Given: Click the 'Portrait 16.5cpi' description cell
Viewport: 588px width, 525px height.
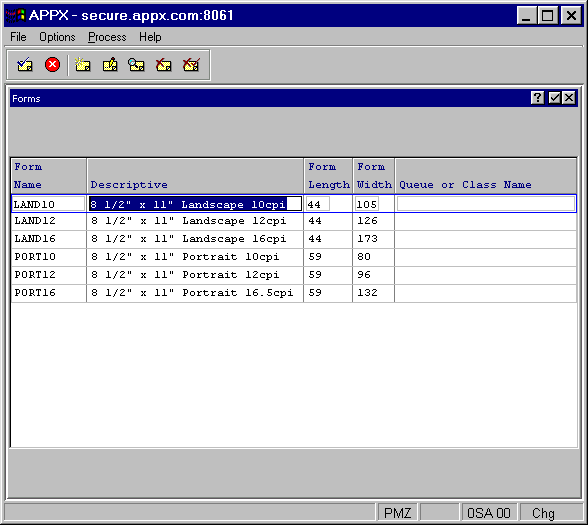Looking at the screenshot, I should pos(195,293).
